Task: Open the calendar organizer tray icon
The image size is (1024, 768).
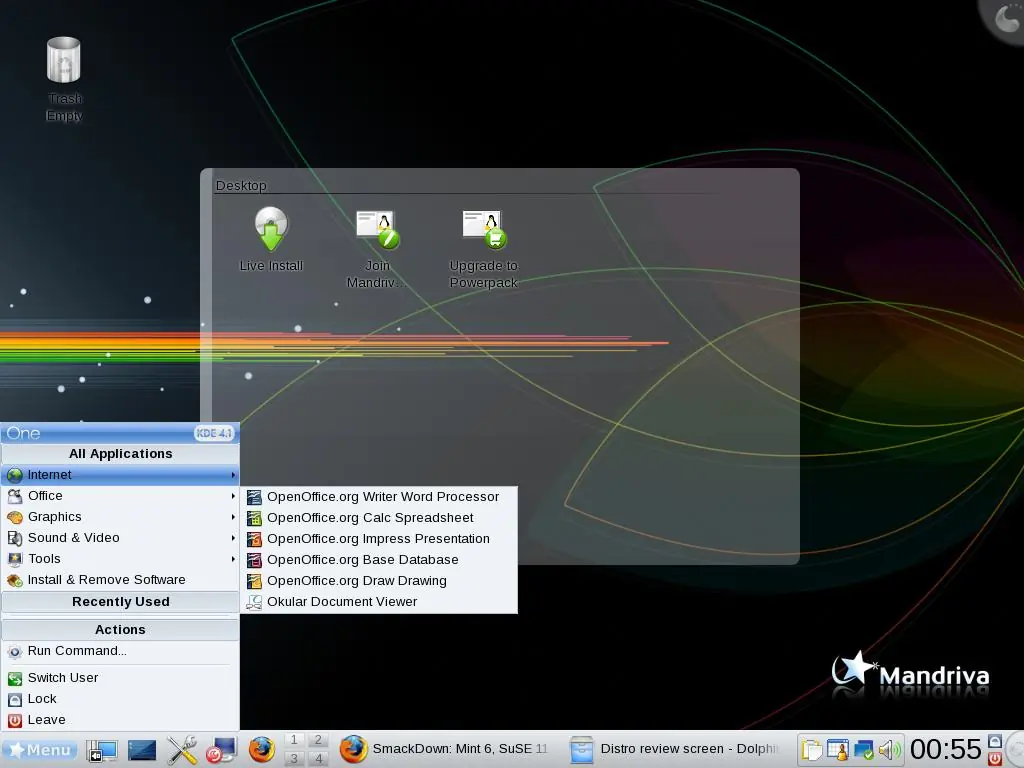Action: coord(838,750)
